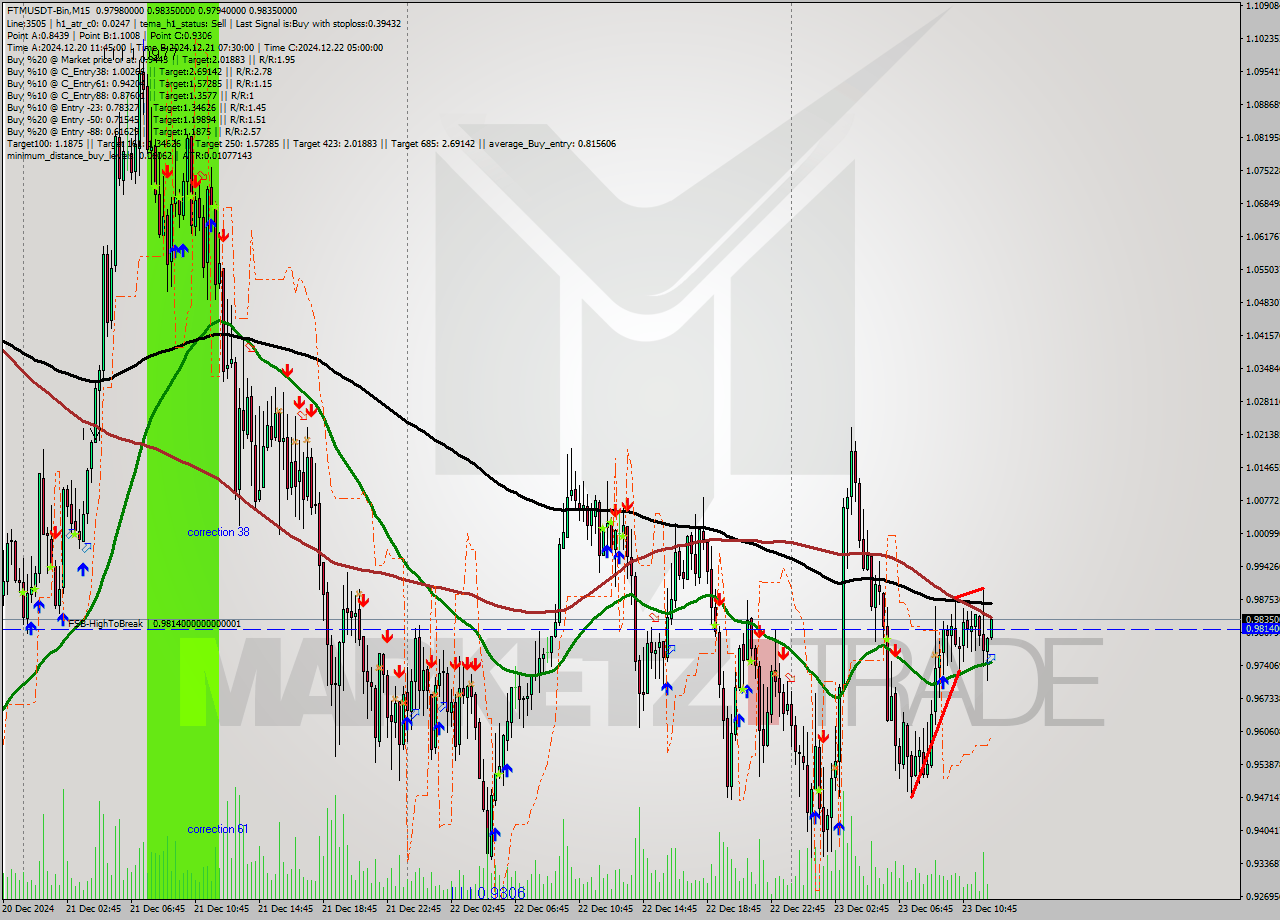
Task: Click the 'Buy %10 @ C_Entry61' line
Action: 139,83
